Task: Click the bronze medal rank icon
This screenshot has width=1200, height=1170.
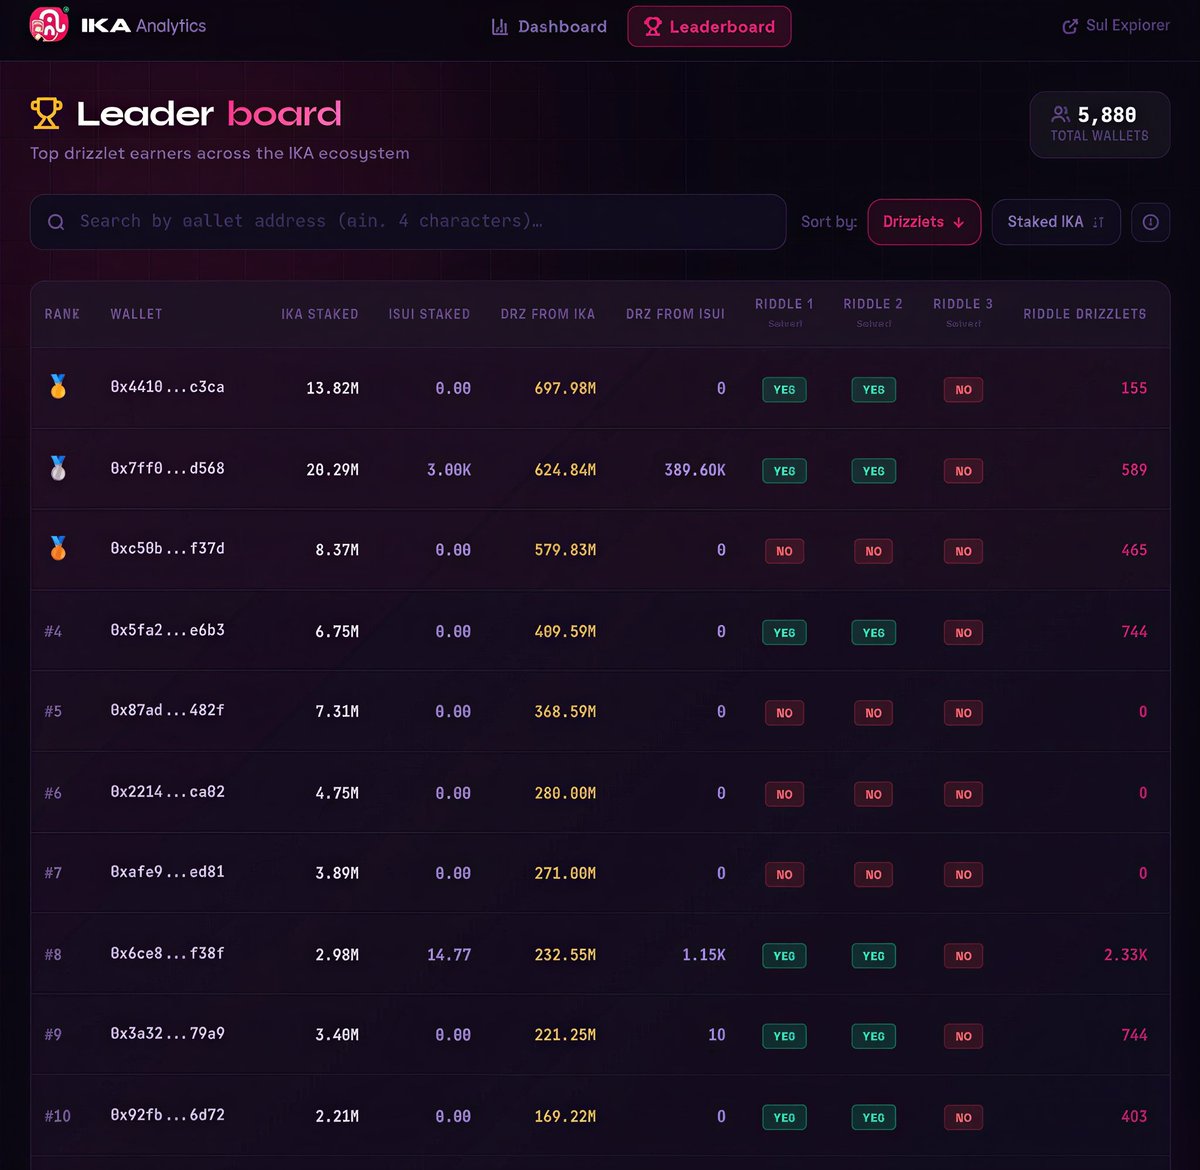Action: coord(58,548)
